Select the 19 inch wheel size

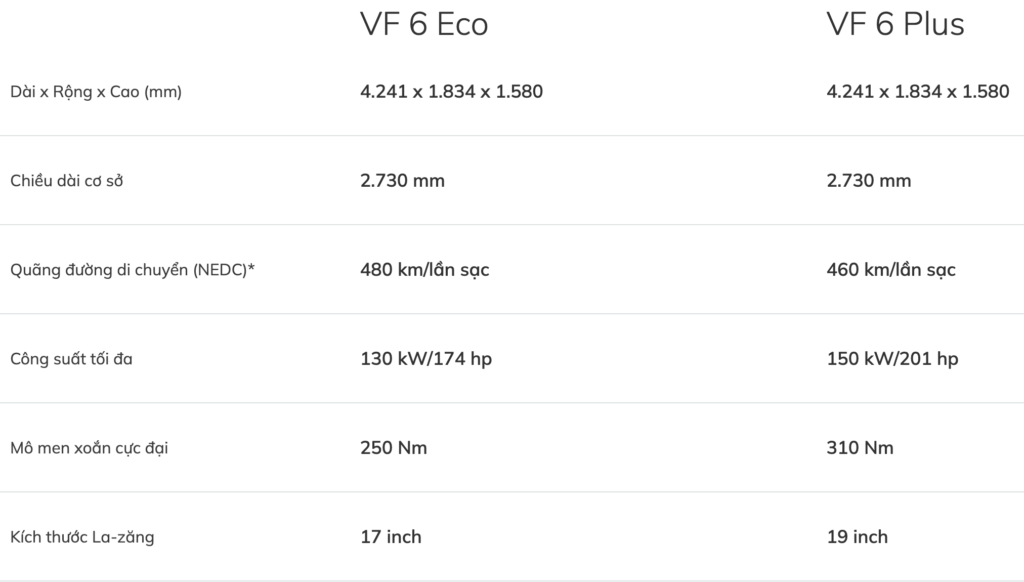857,537
